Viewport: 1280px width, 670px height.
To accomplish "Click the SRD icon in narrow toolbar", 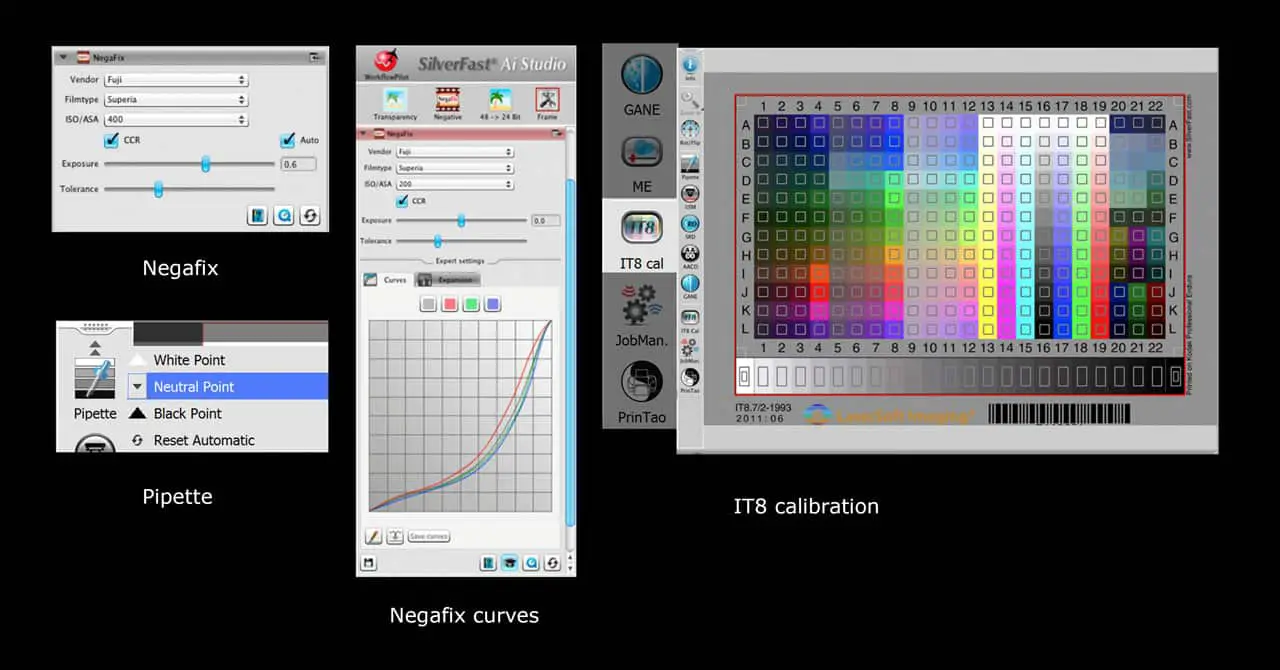I will [x=690, y=223].
